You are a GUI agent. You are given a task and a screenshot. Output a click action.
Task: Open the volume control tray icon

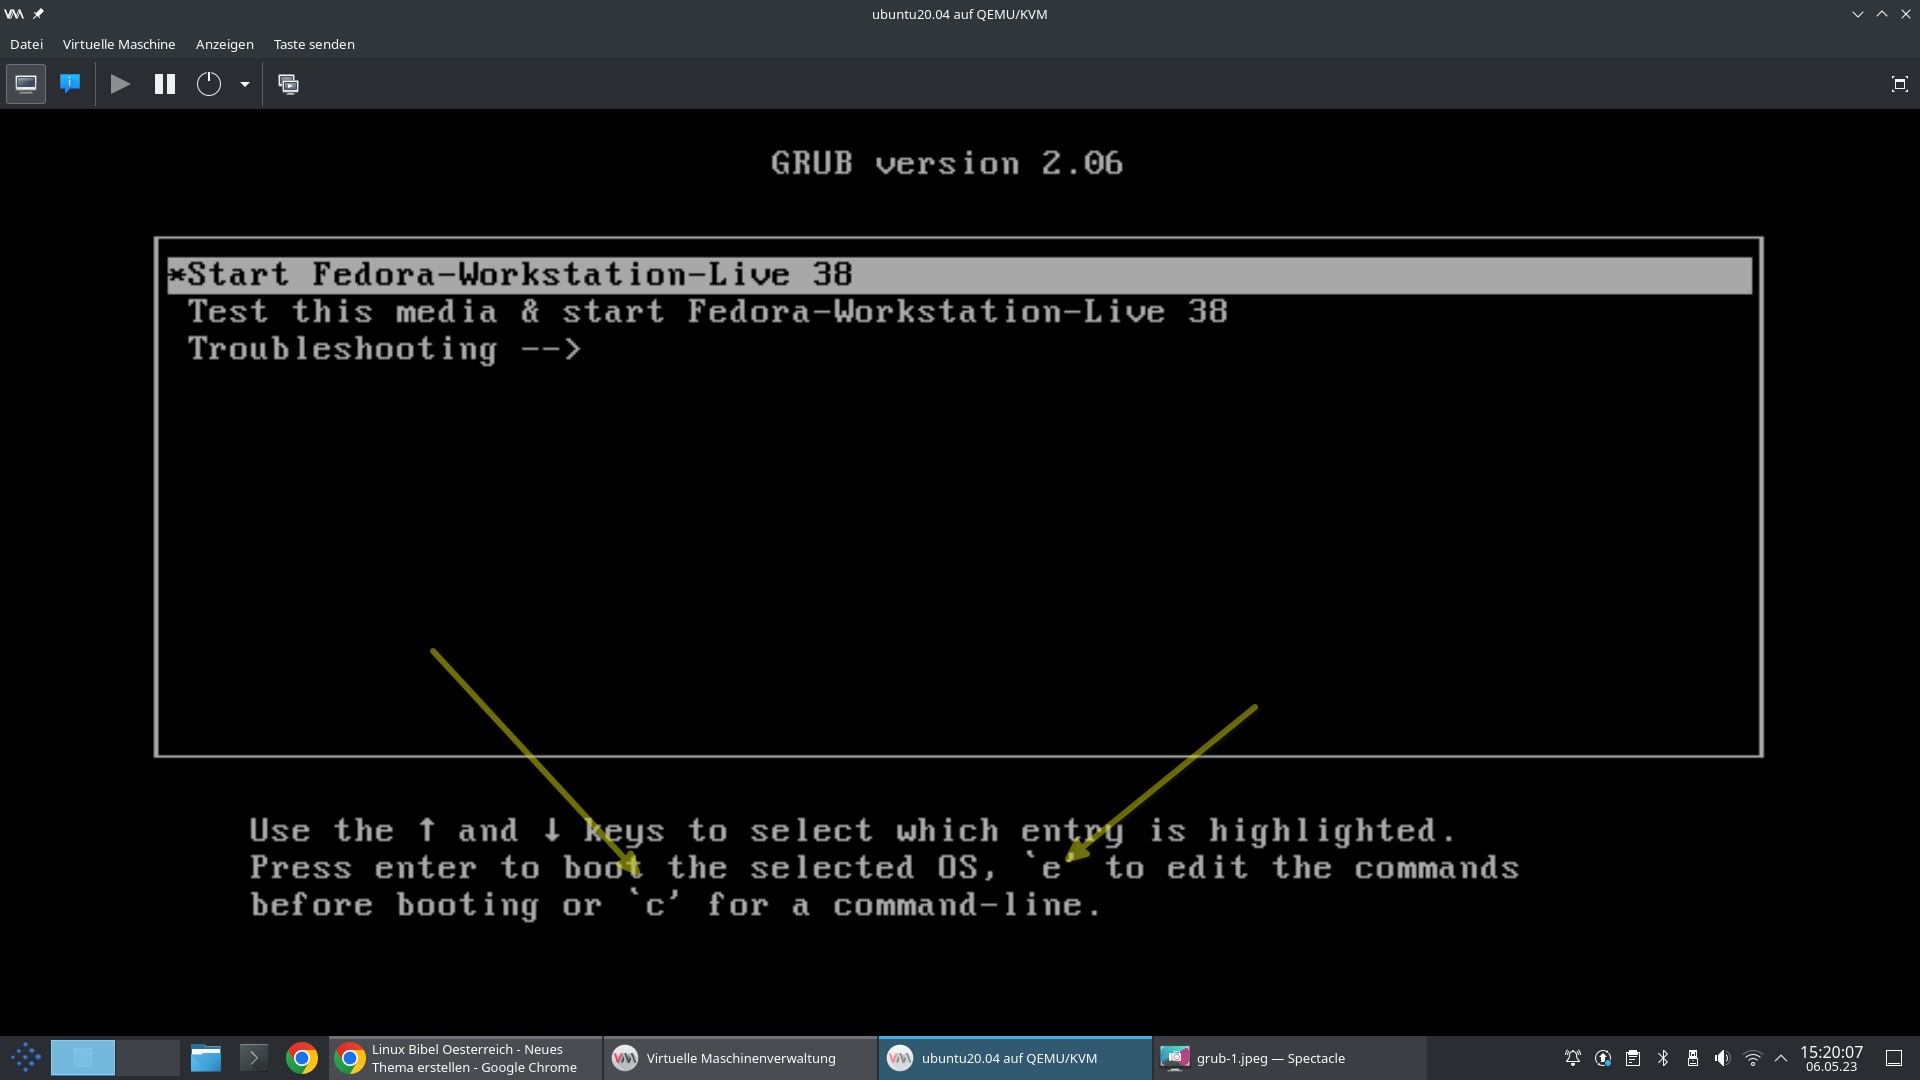(x=1722, y=1058)
